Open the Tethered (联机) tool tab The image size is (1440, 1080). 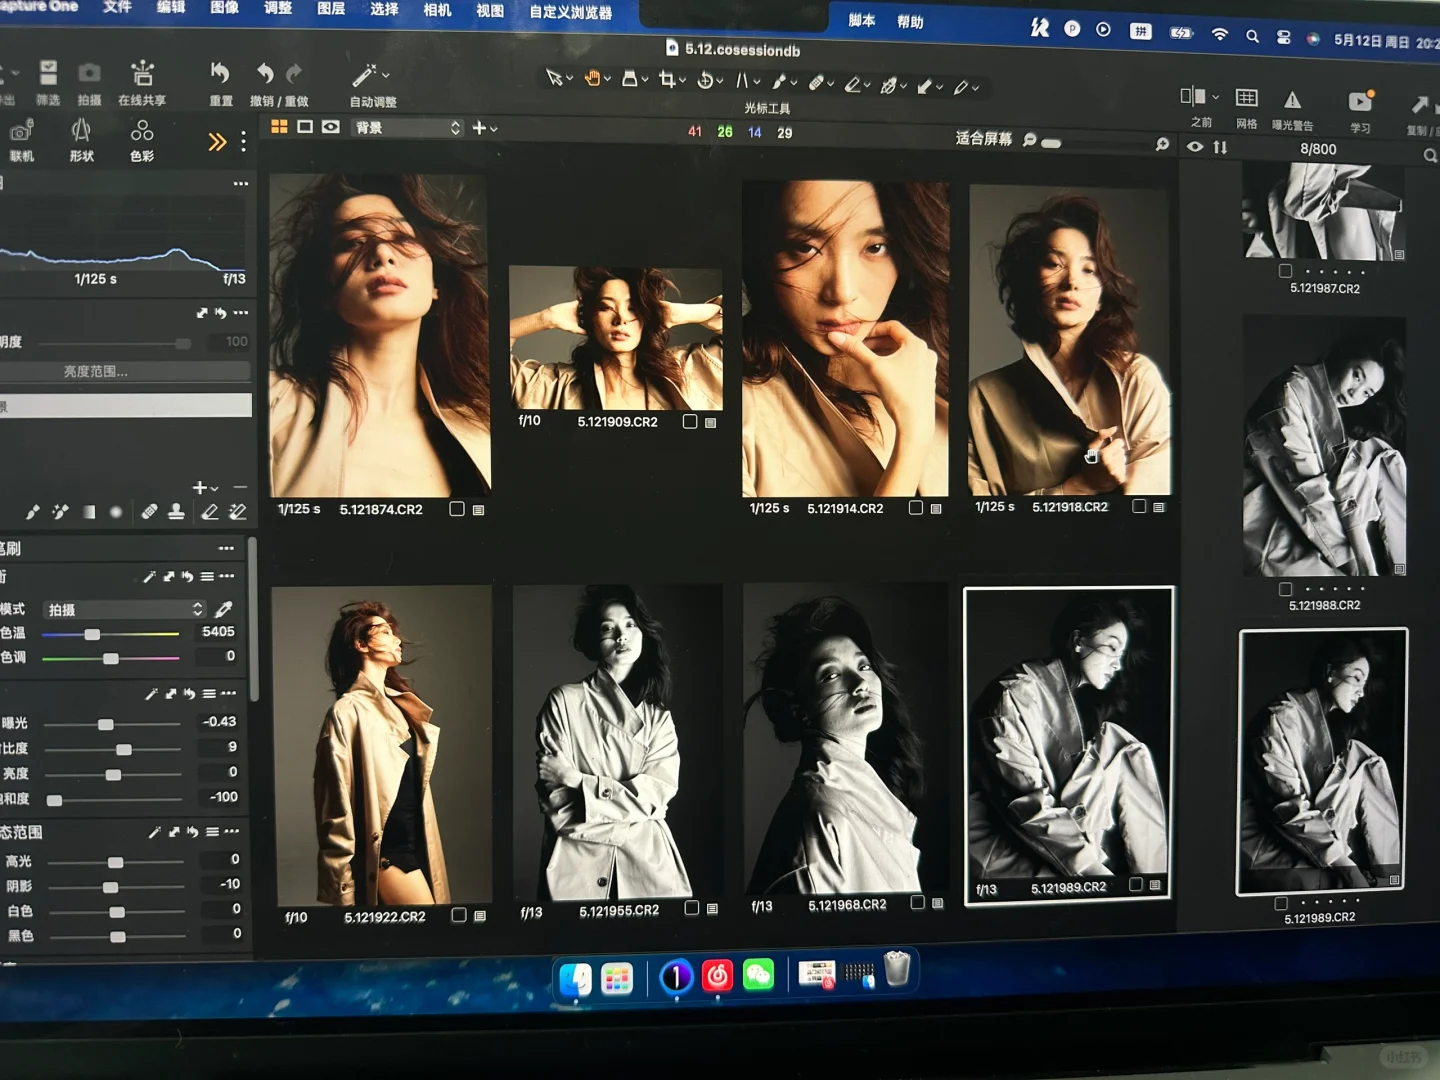pyautogui.click(x=22, y=130)
